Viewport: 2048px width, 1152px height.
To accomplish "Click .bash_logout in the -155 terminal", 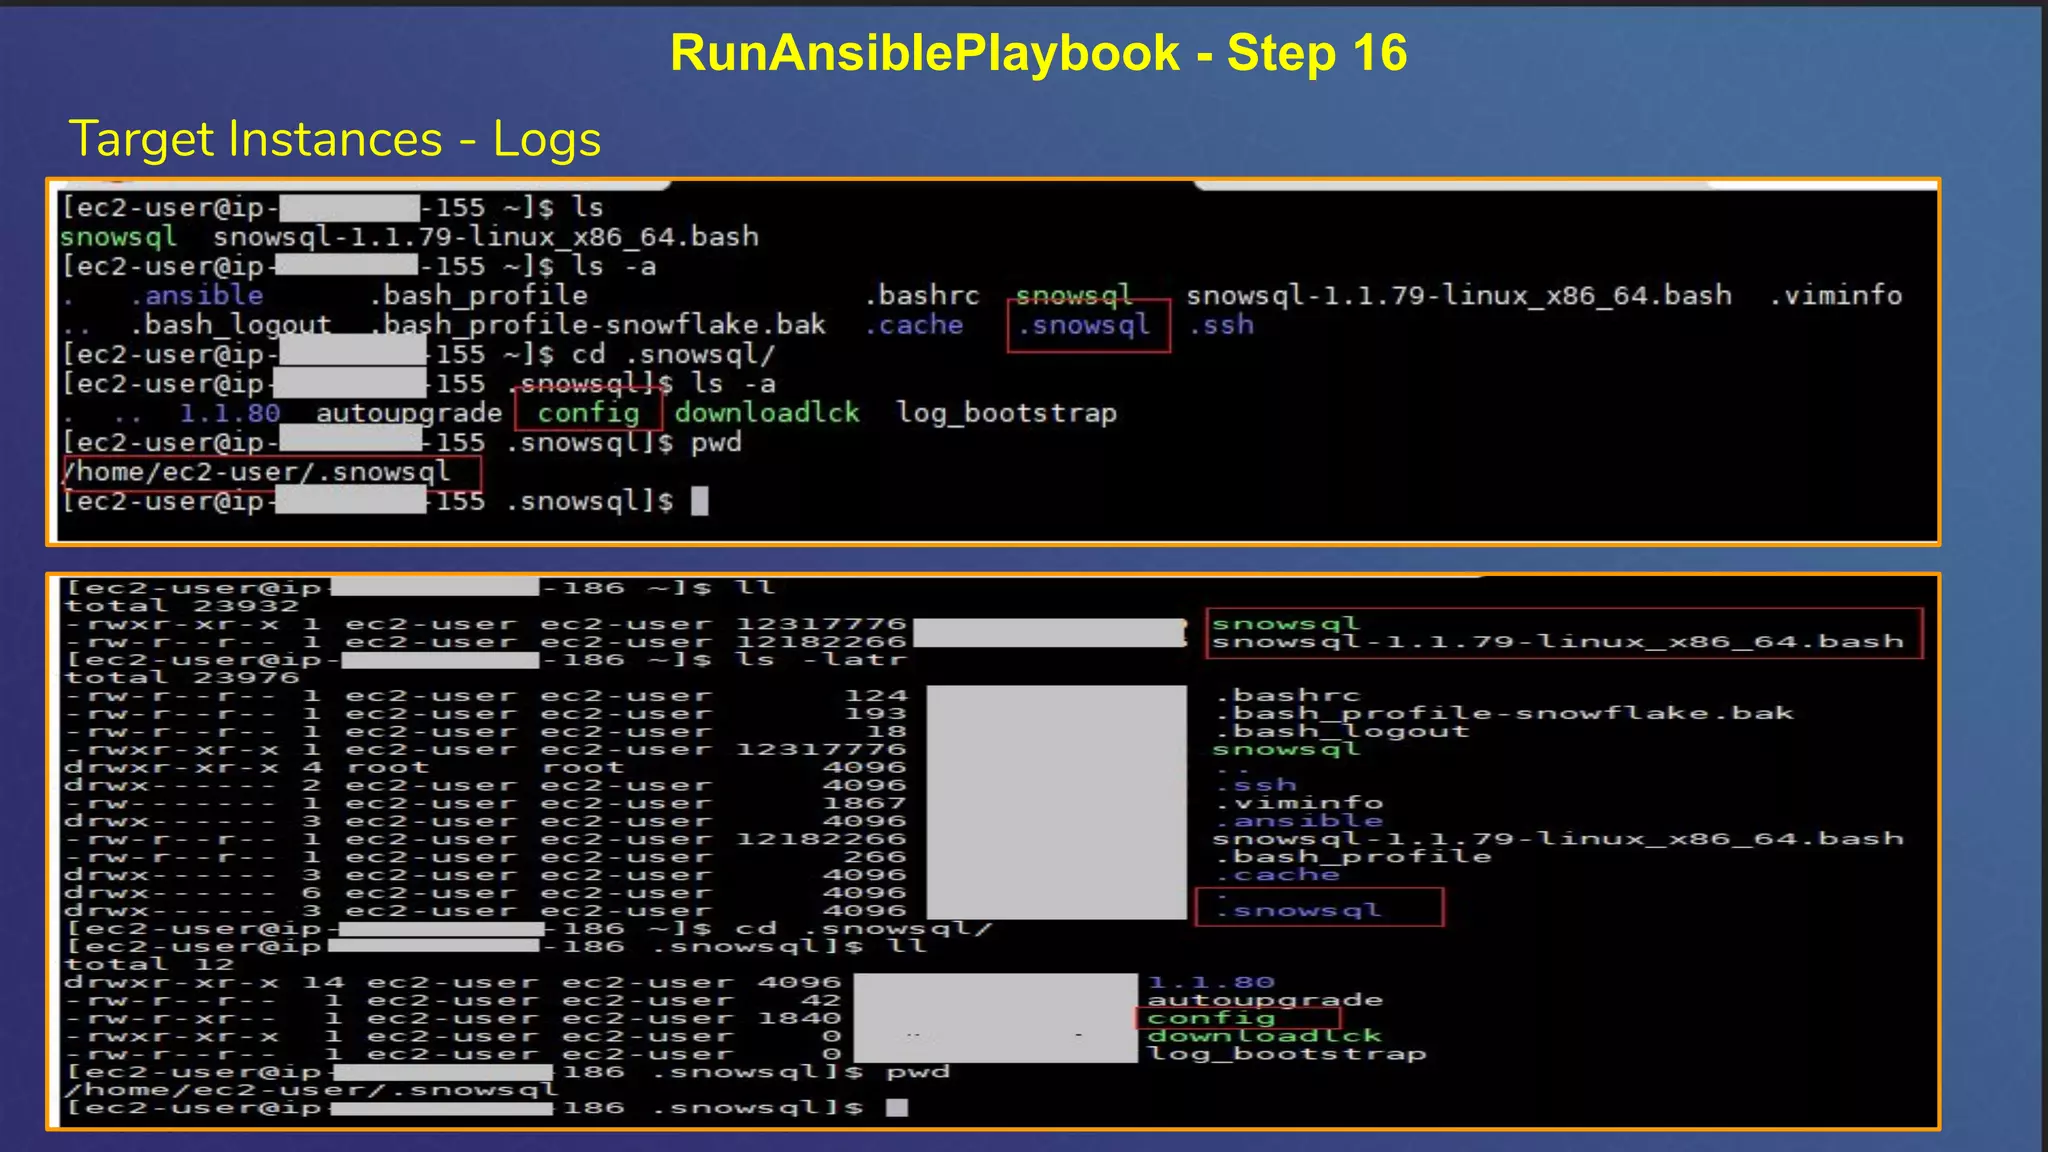I will (x=230, y=325).
